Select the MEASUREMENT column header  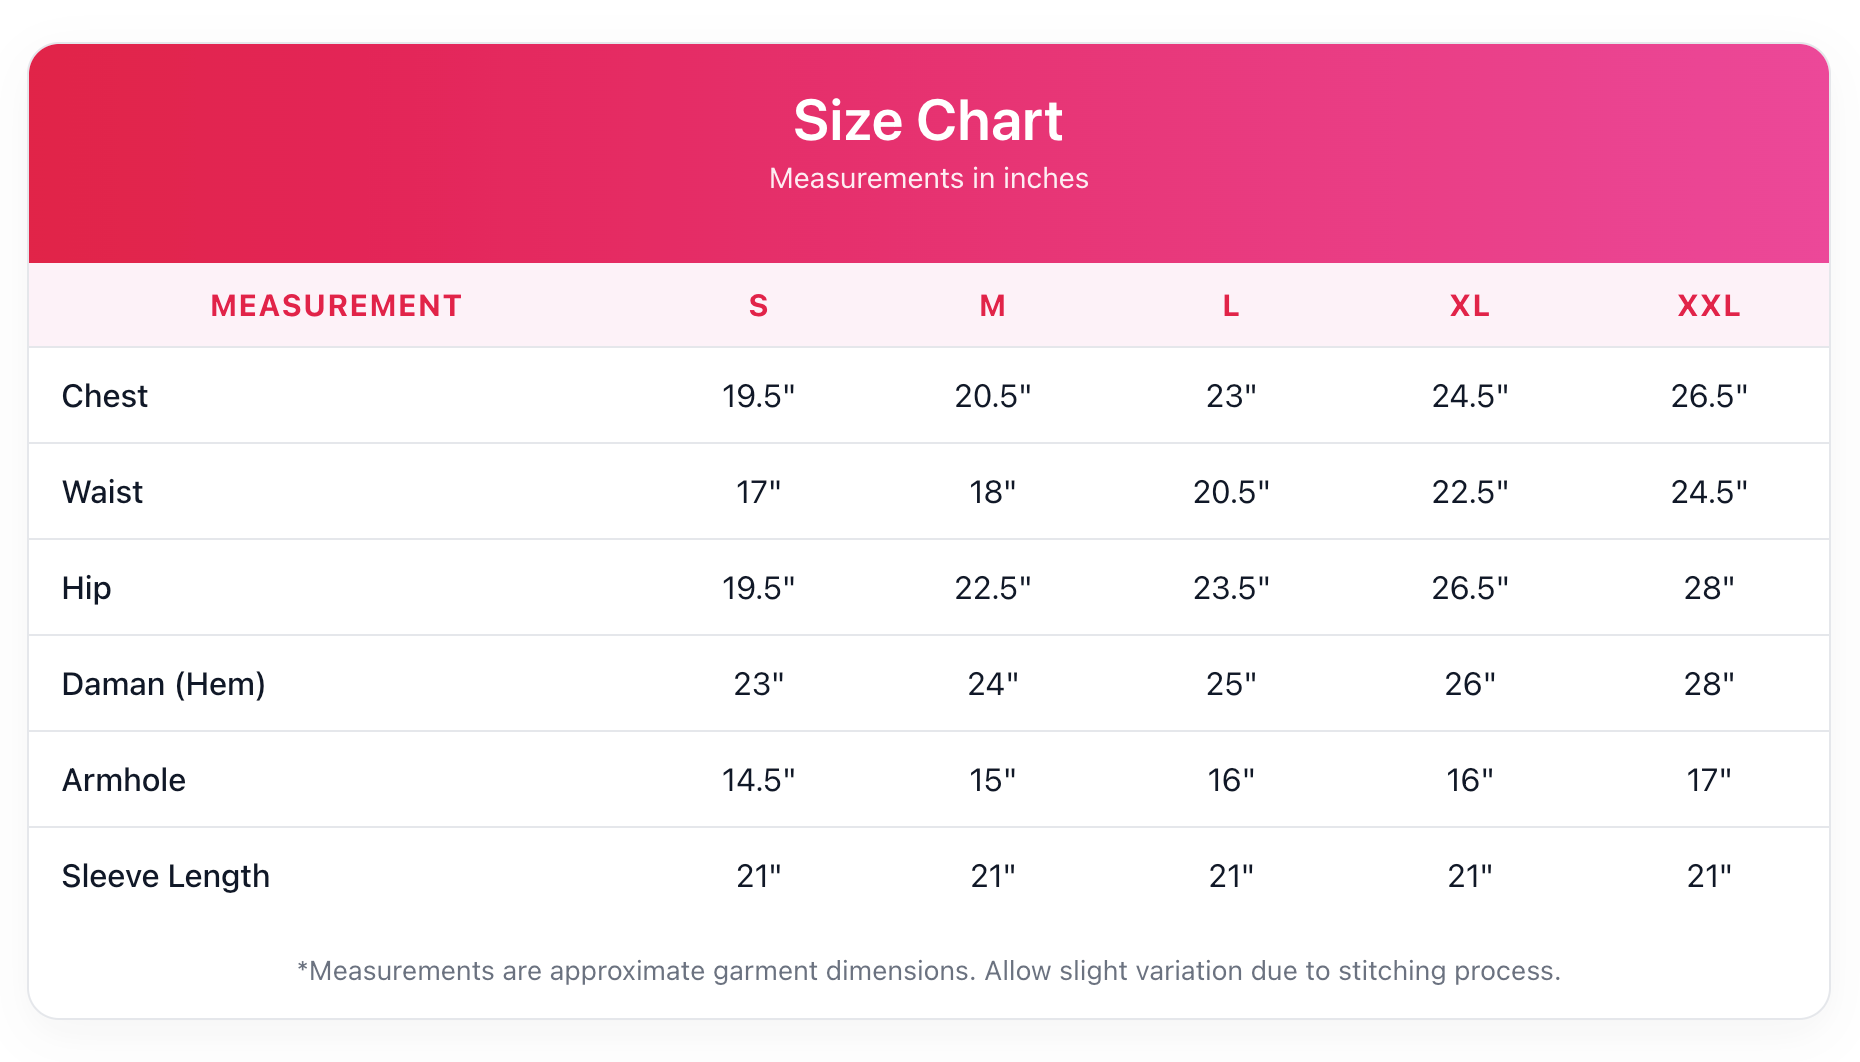click(336, 306)
